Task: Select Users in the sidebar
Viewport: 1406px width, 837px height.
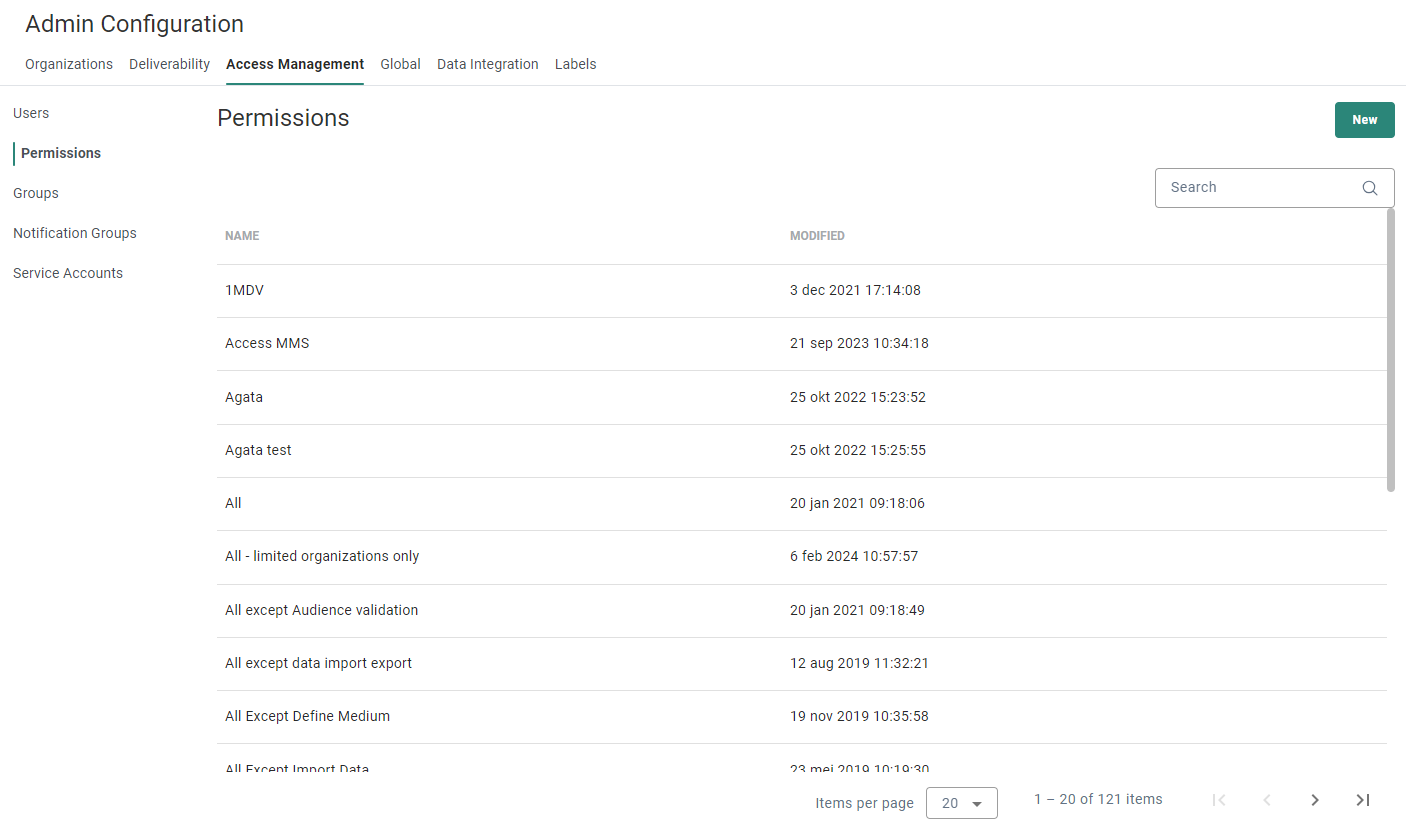Action: pos(30,113)
